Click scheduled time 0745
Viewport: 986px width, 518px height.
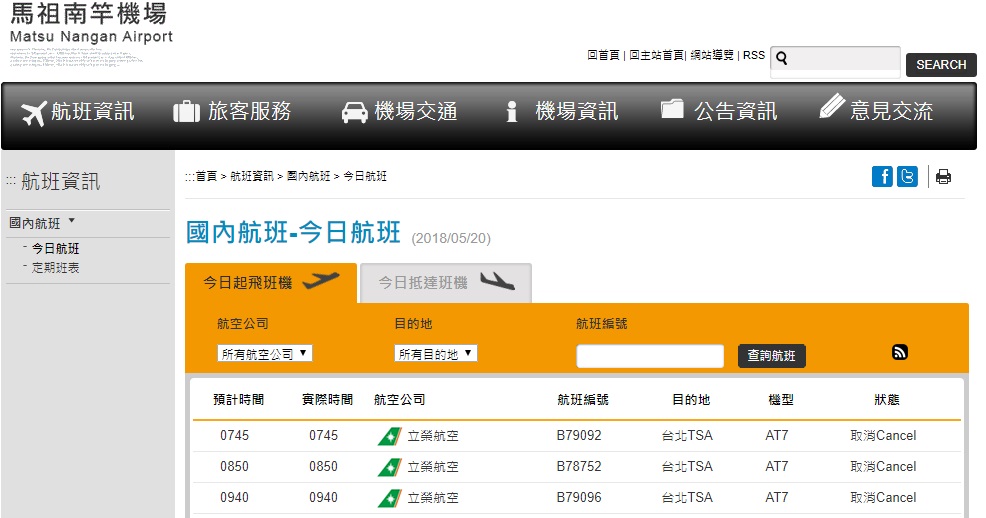point(235,436)
